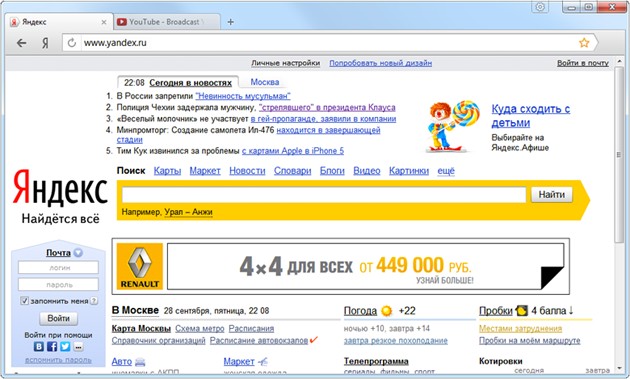Click example query Урал – Анжи
The image size is (630, 379).
[x=188, y=212]
